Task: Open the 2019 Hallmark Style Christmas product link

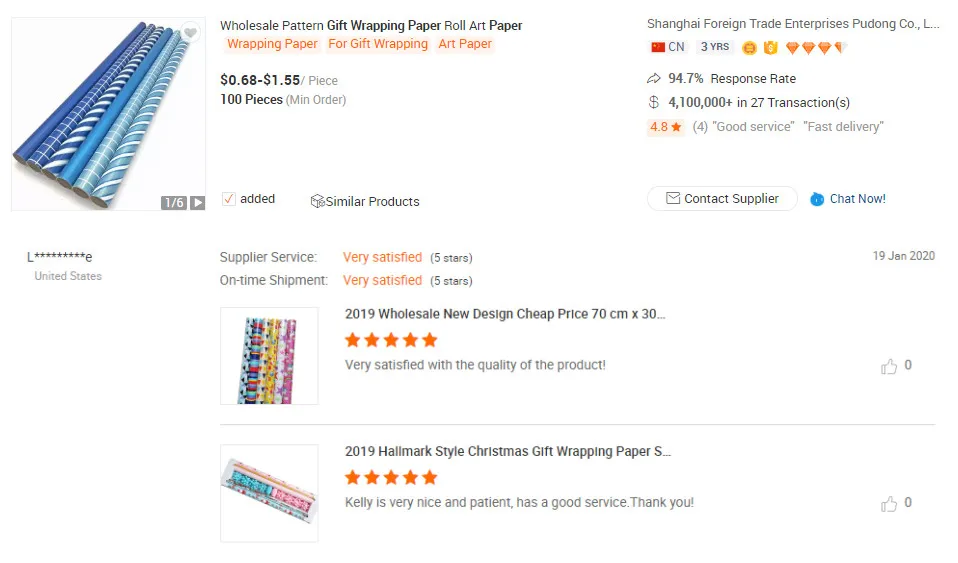Action: pos(507,452)
